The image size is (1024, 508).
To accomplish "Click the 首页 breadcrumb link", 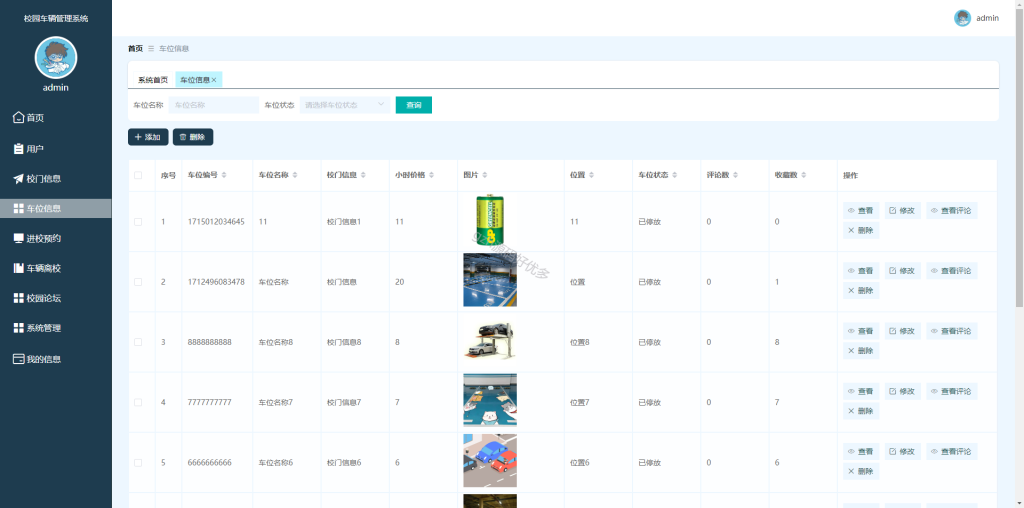I will [135, 48].
